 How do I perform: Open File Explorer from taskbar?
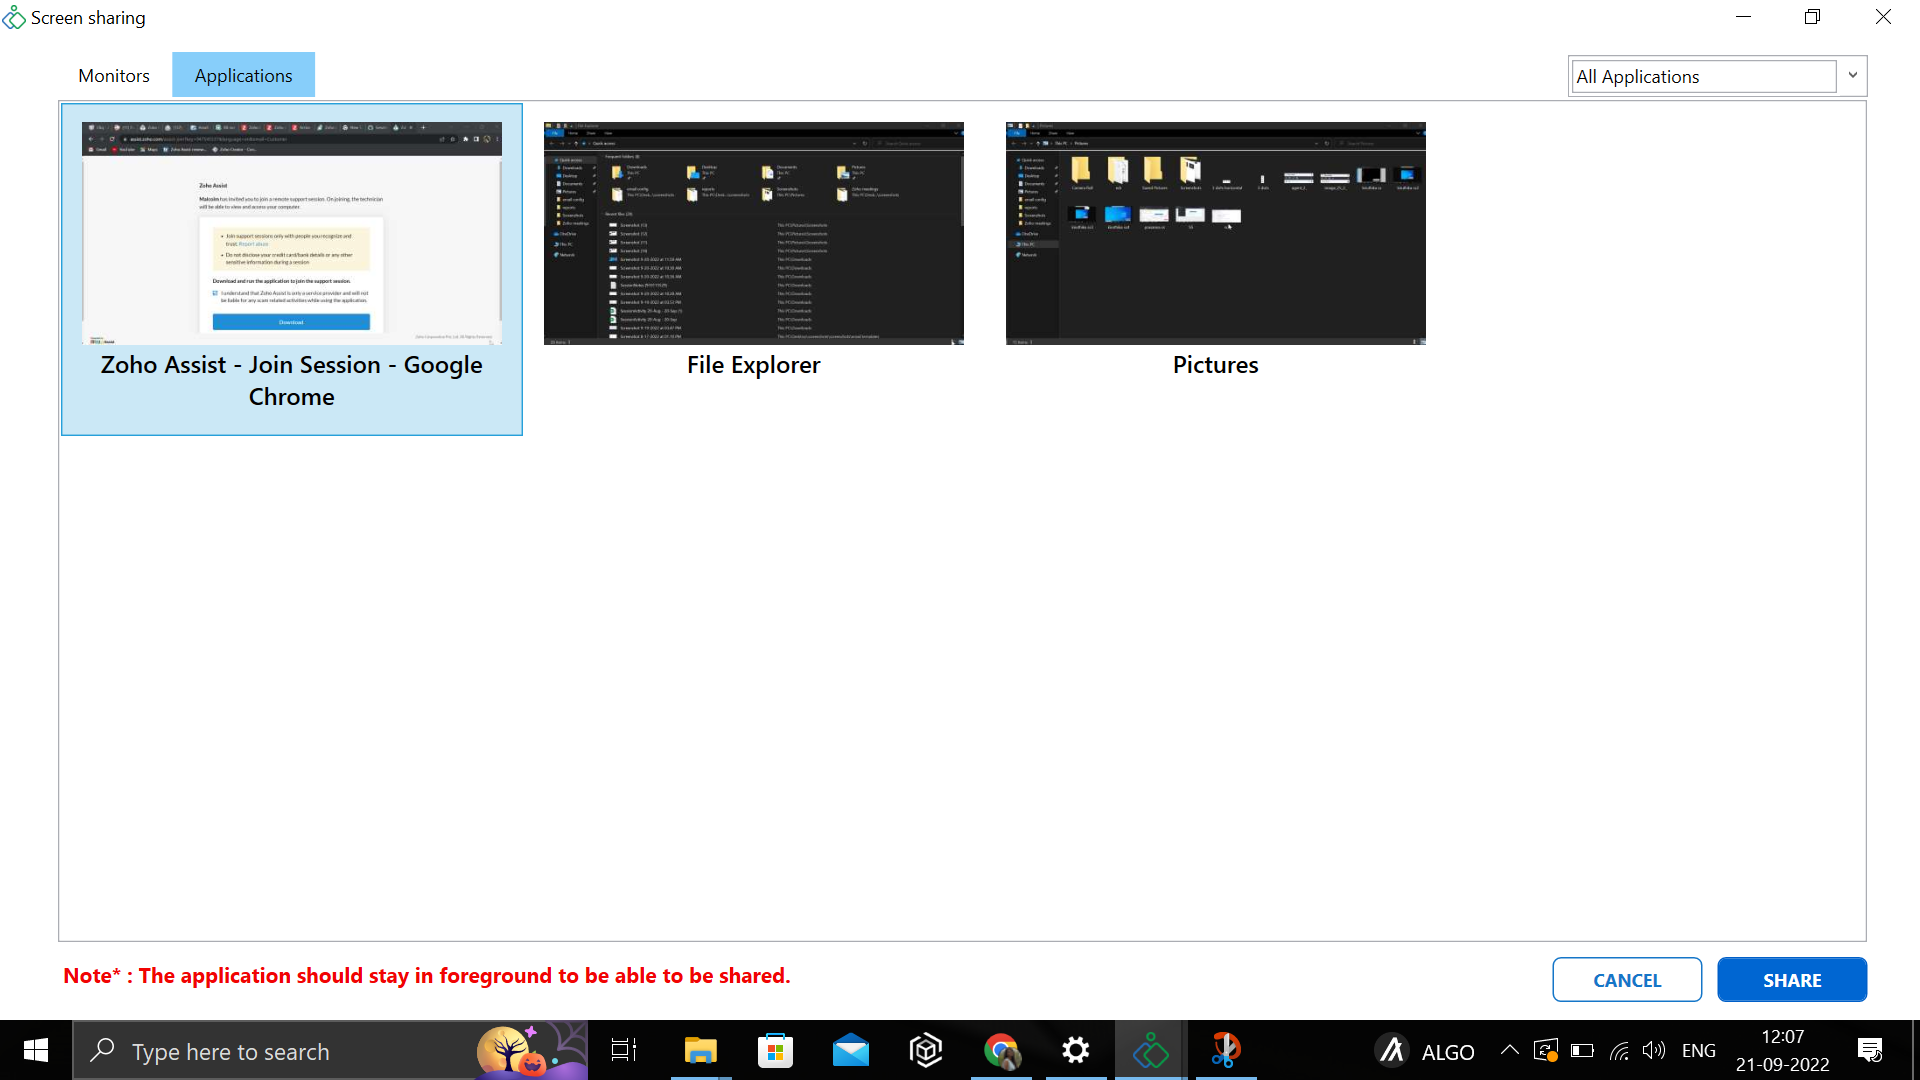pyautogui.click(x=701, y=1051)
